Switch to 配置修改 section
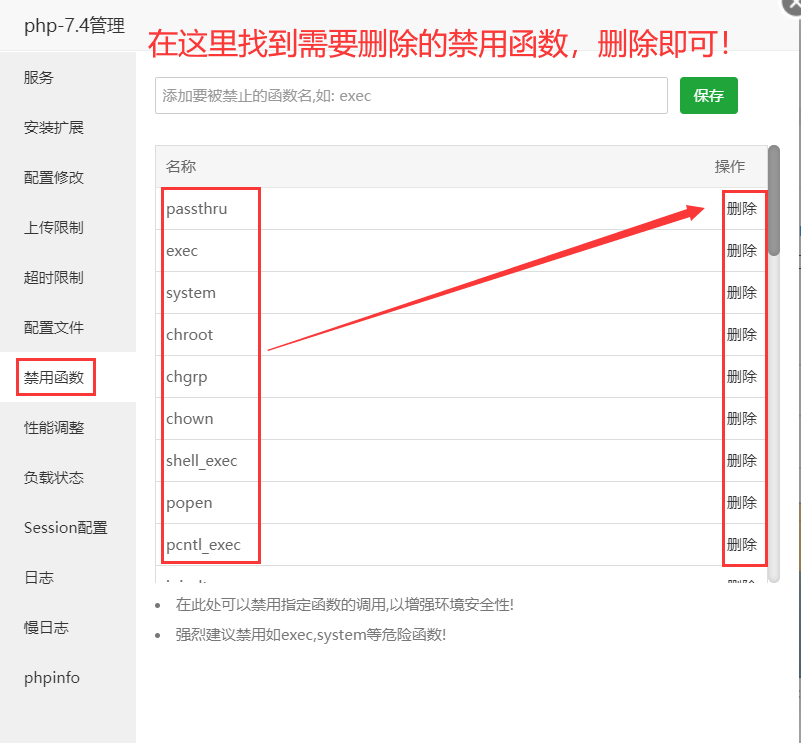 (54, 178)
